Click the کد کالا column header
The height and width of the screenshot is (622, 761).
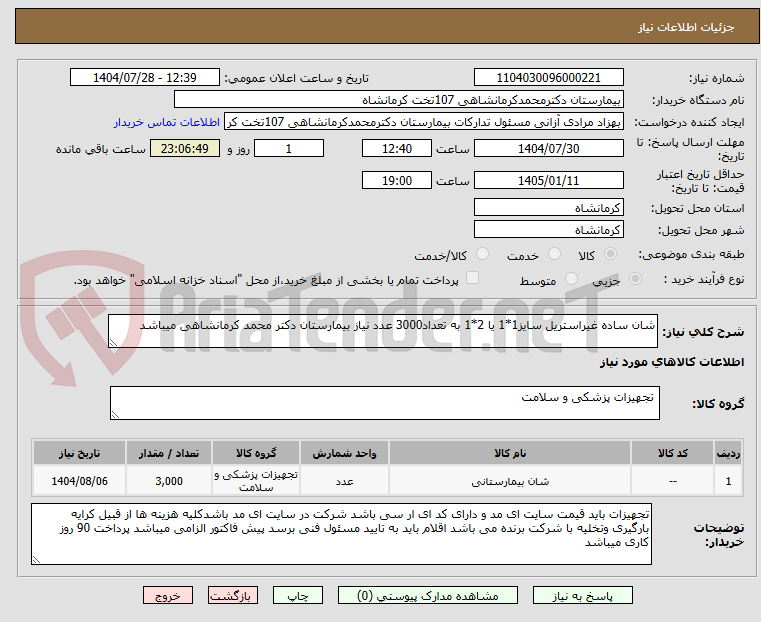pos(672,453)
